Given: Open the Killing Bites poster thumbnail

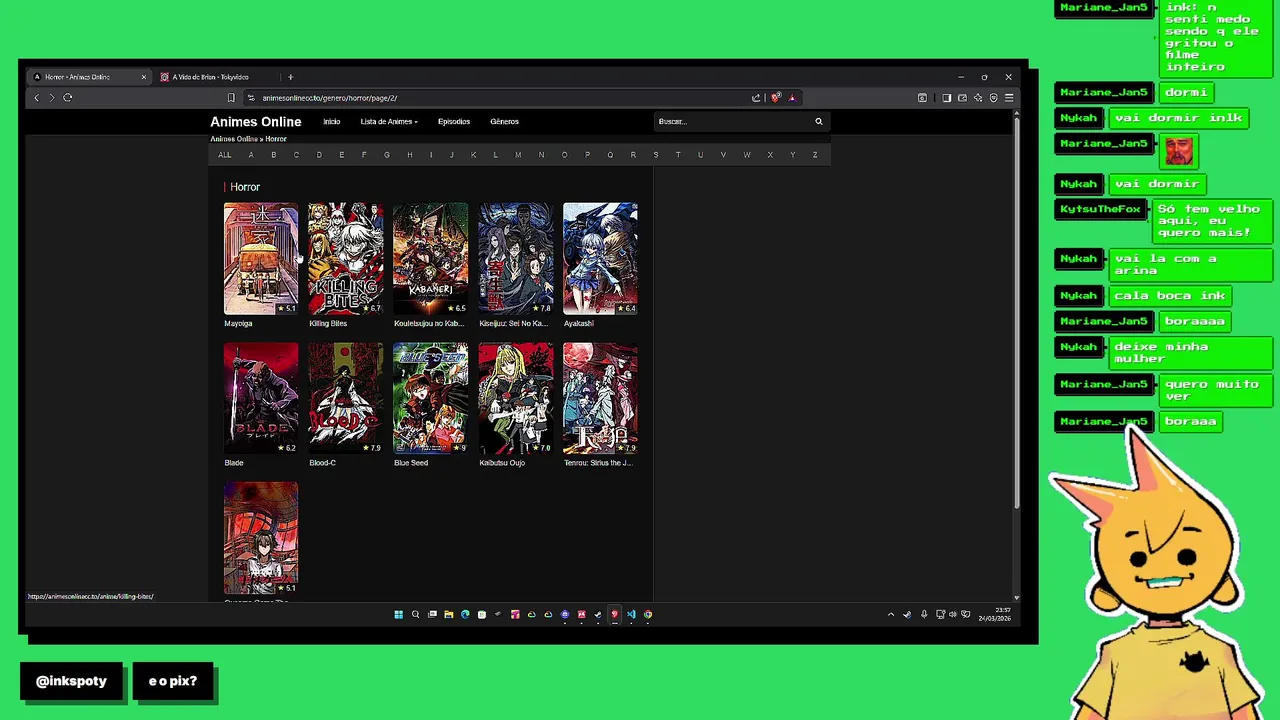Looking at the screenshot, I should 346,259.
